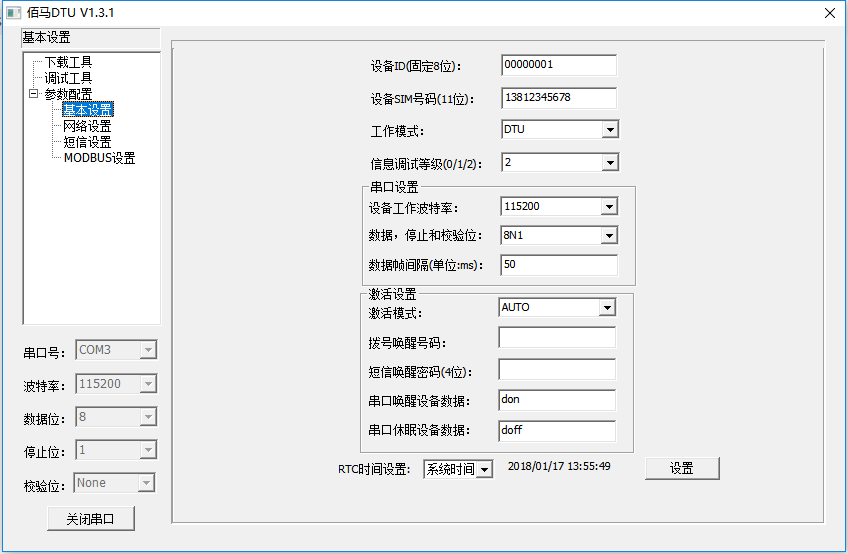Expand 数据，停止和校验位 dropdown

[609, 236]
